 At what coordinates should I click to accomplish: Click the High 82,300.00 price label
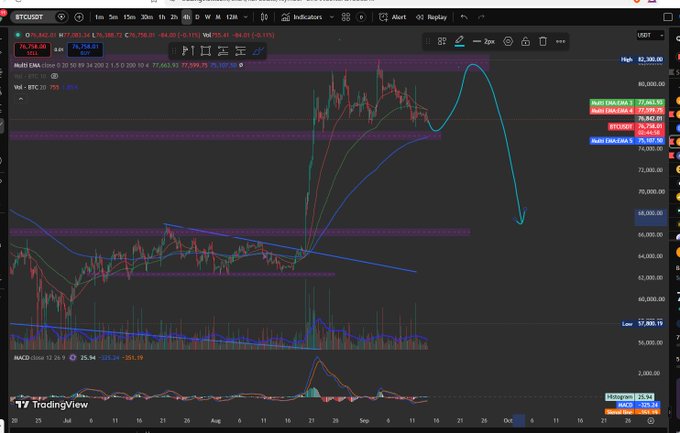point(642,59)
